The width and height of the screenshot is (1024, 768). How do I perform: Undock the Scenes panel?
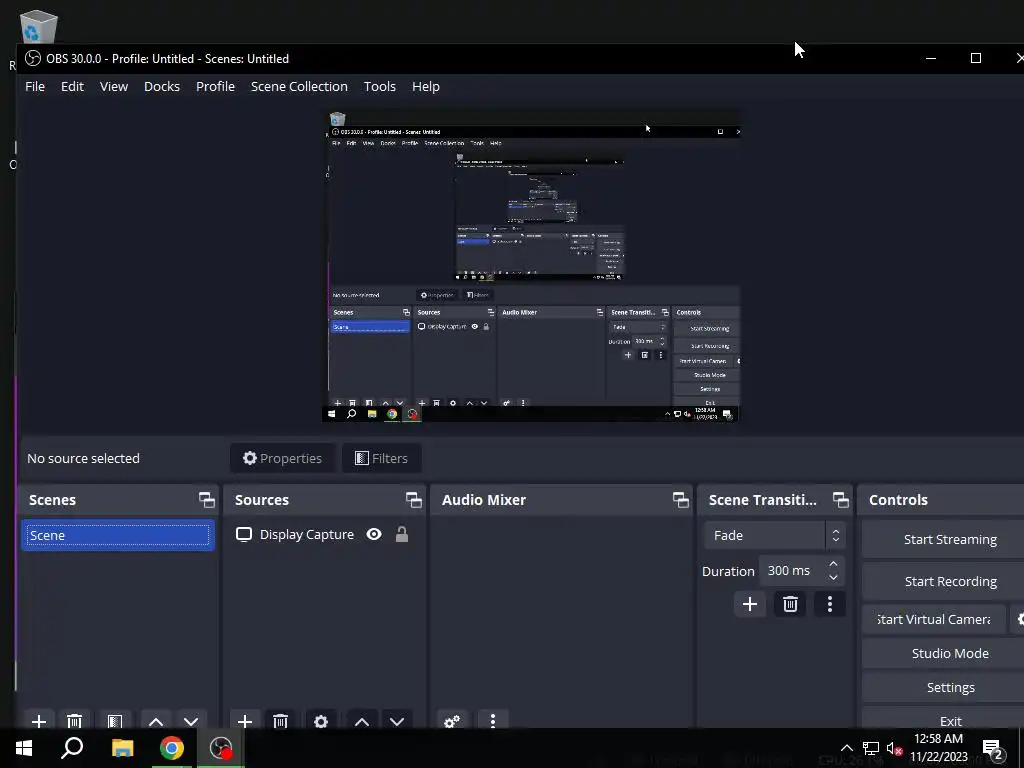206,500
